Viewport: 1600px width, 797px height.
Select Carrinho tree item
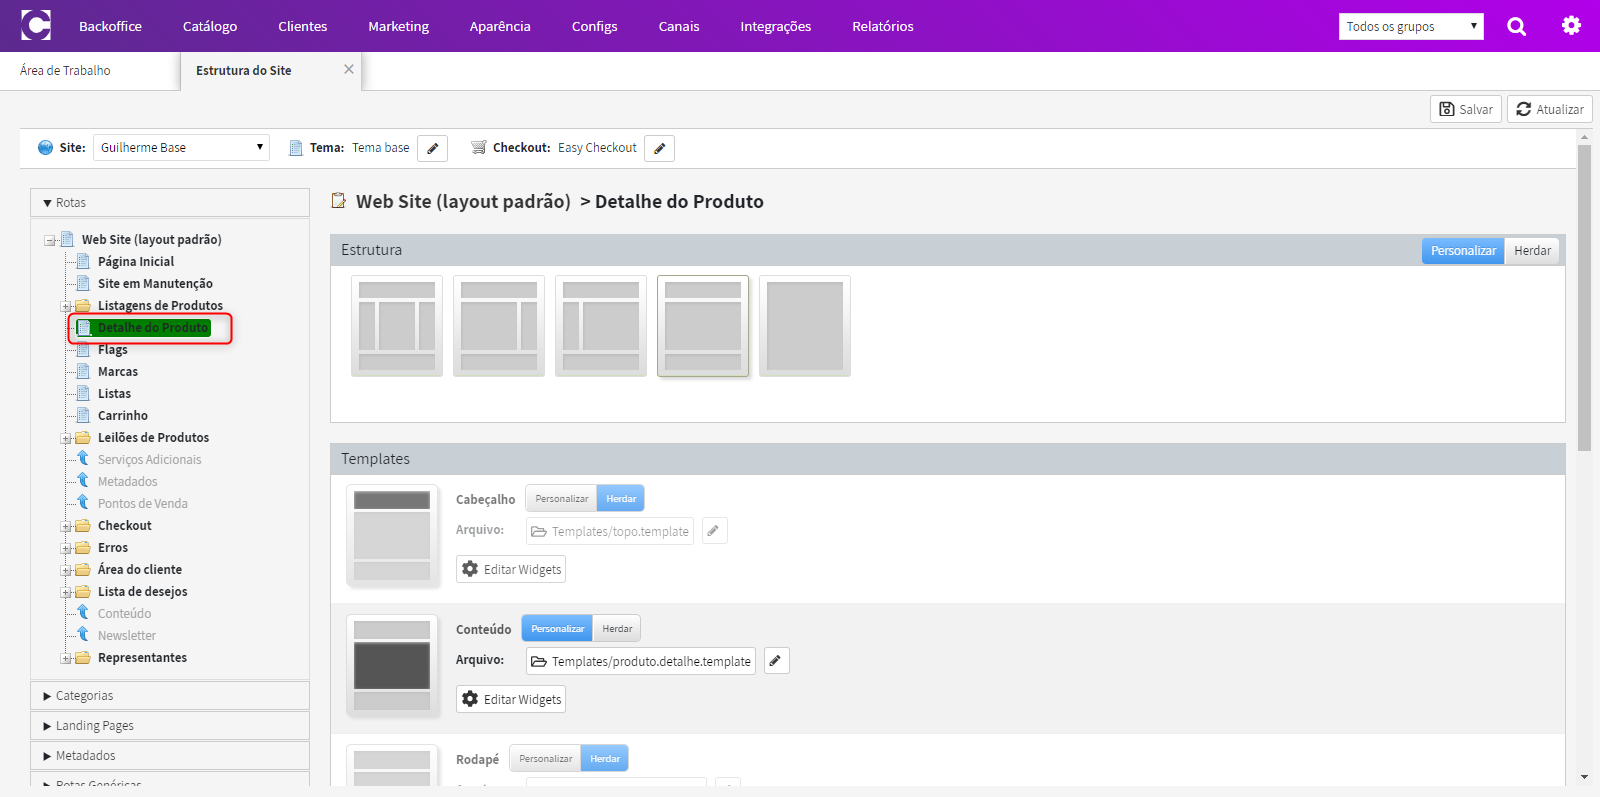point(123,416)
